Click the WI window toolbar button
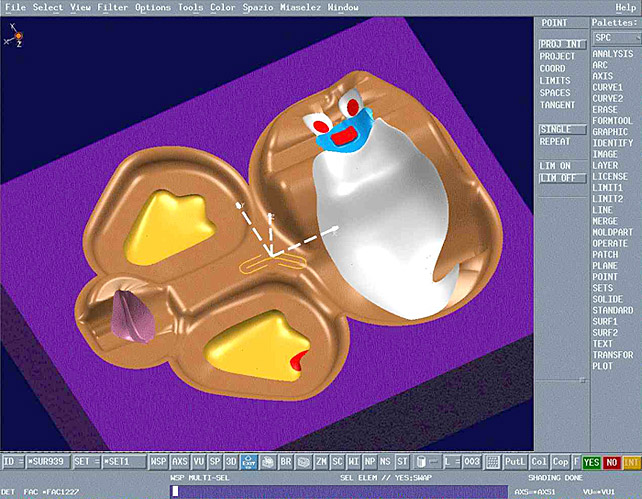 click(353, 462)
